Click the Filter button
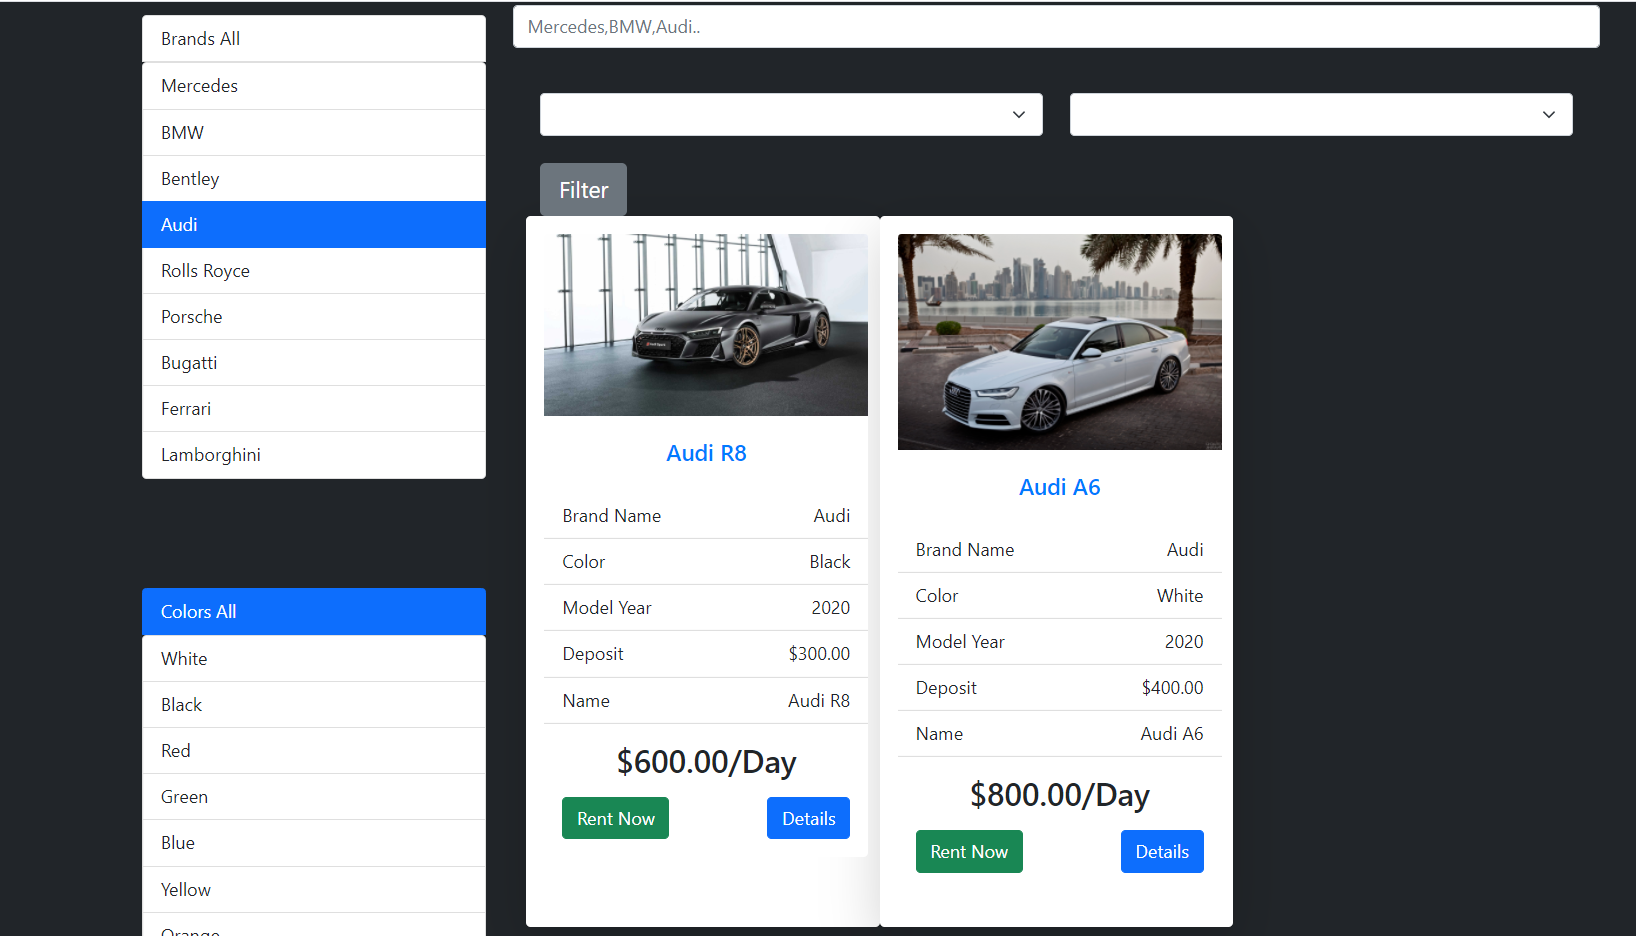 [x=583, y=189]
